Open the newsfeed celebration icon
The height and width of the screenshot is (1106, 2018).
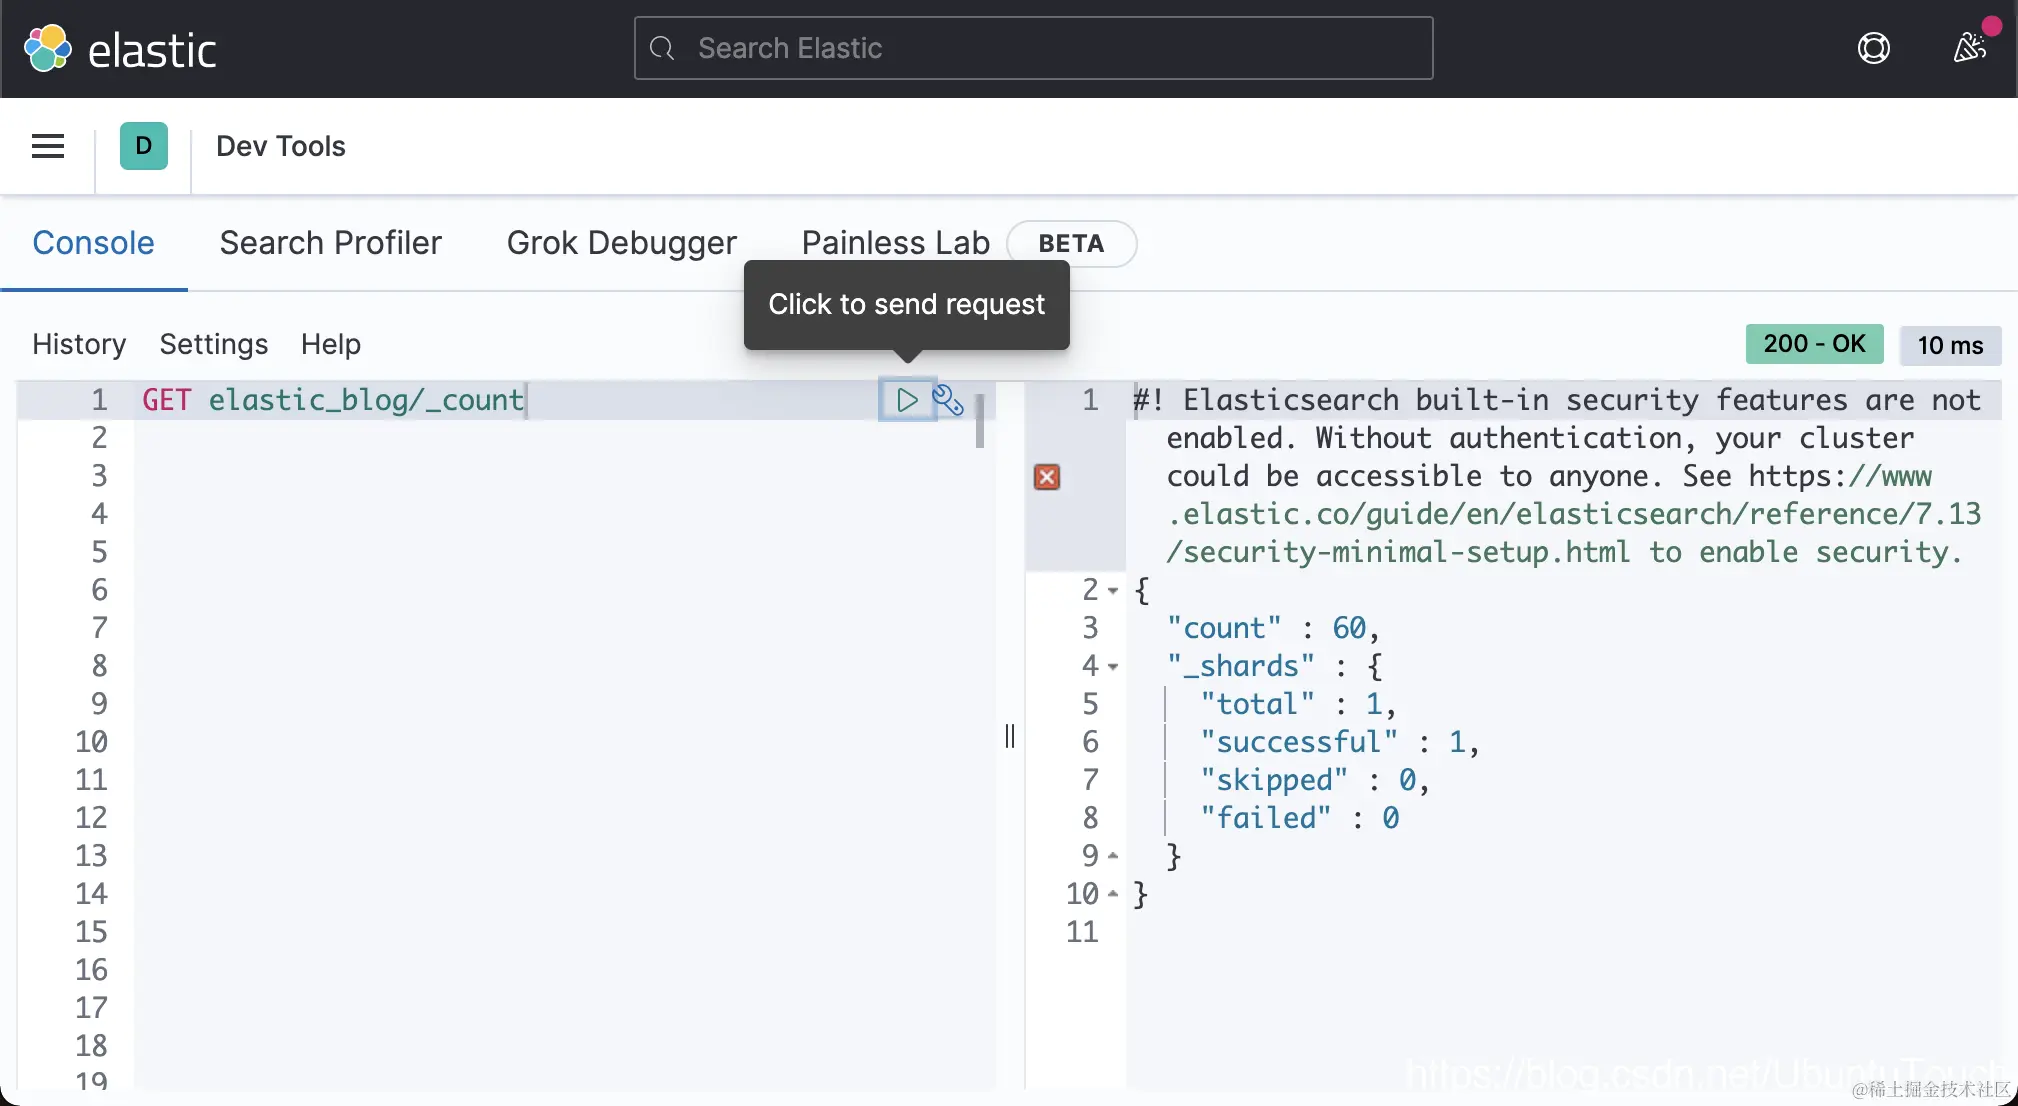coord(1969,47)
